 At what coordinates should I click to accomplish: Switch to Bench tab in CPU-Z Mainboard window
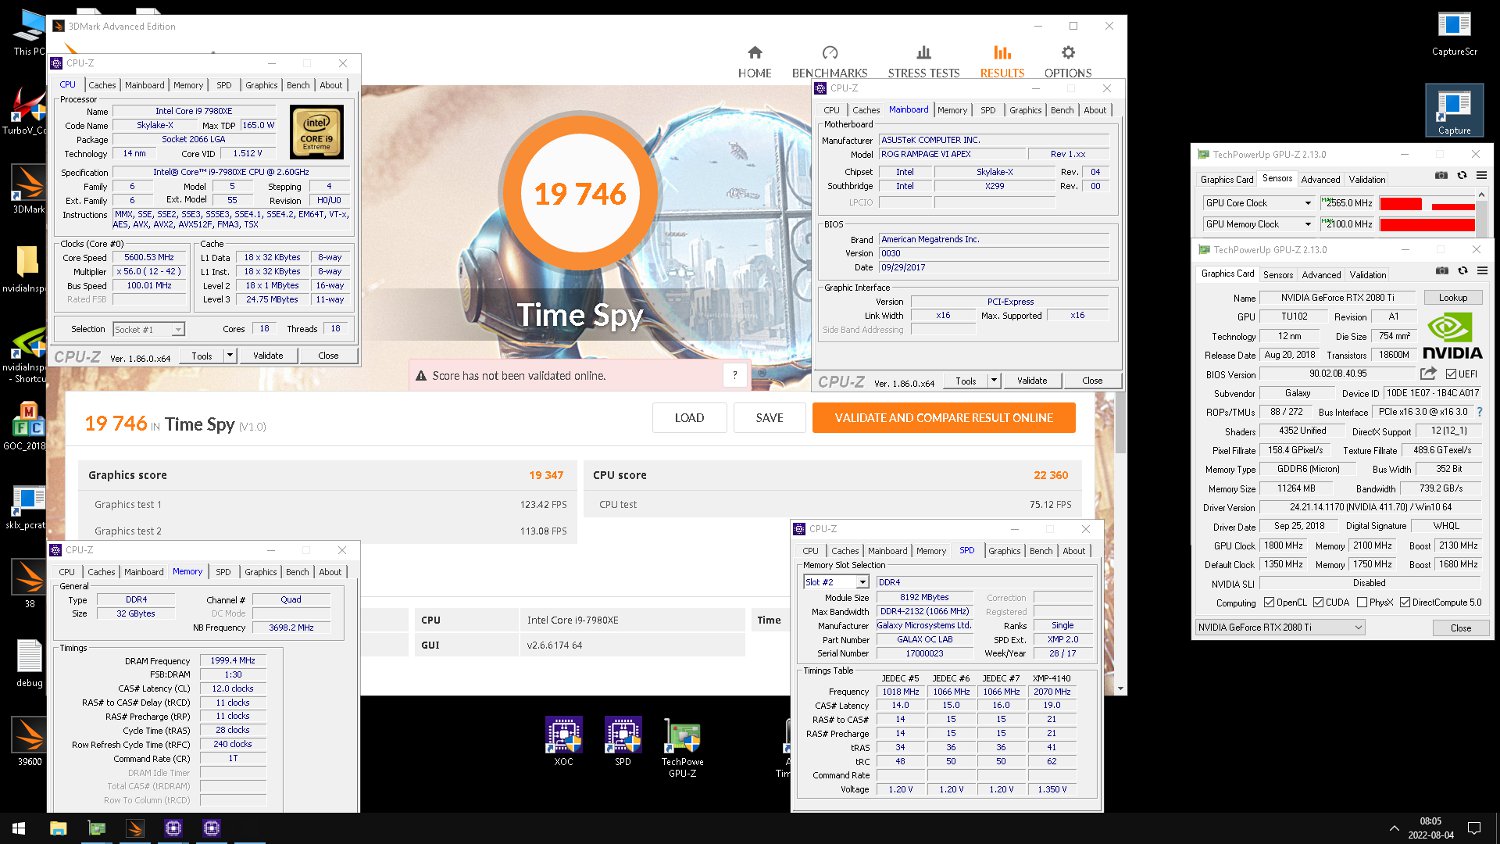pos(1062,110)
